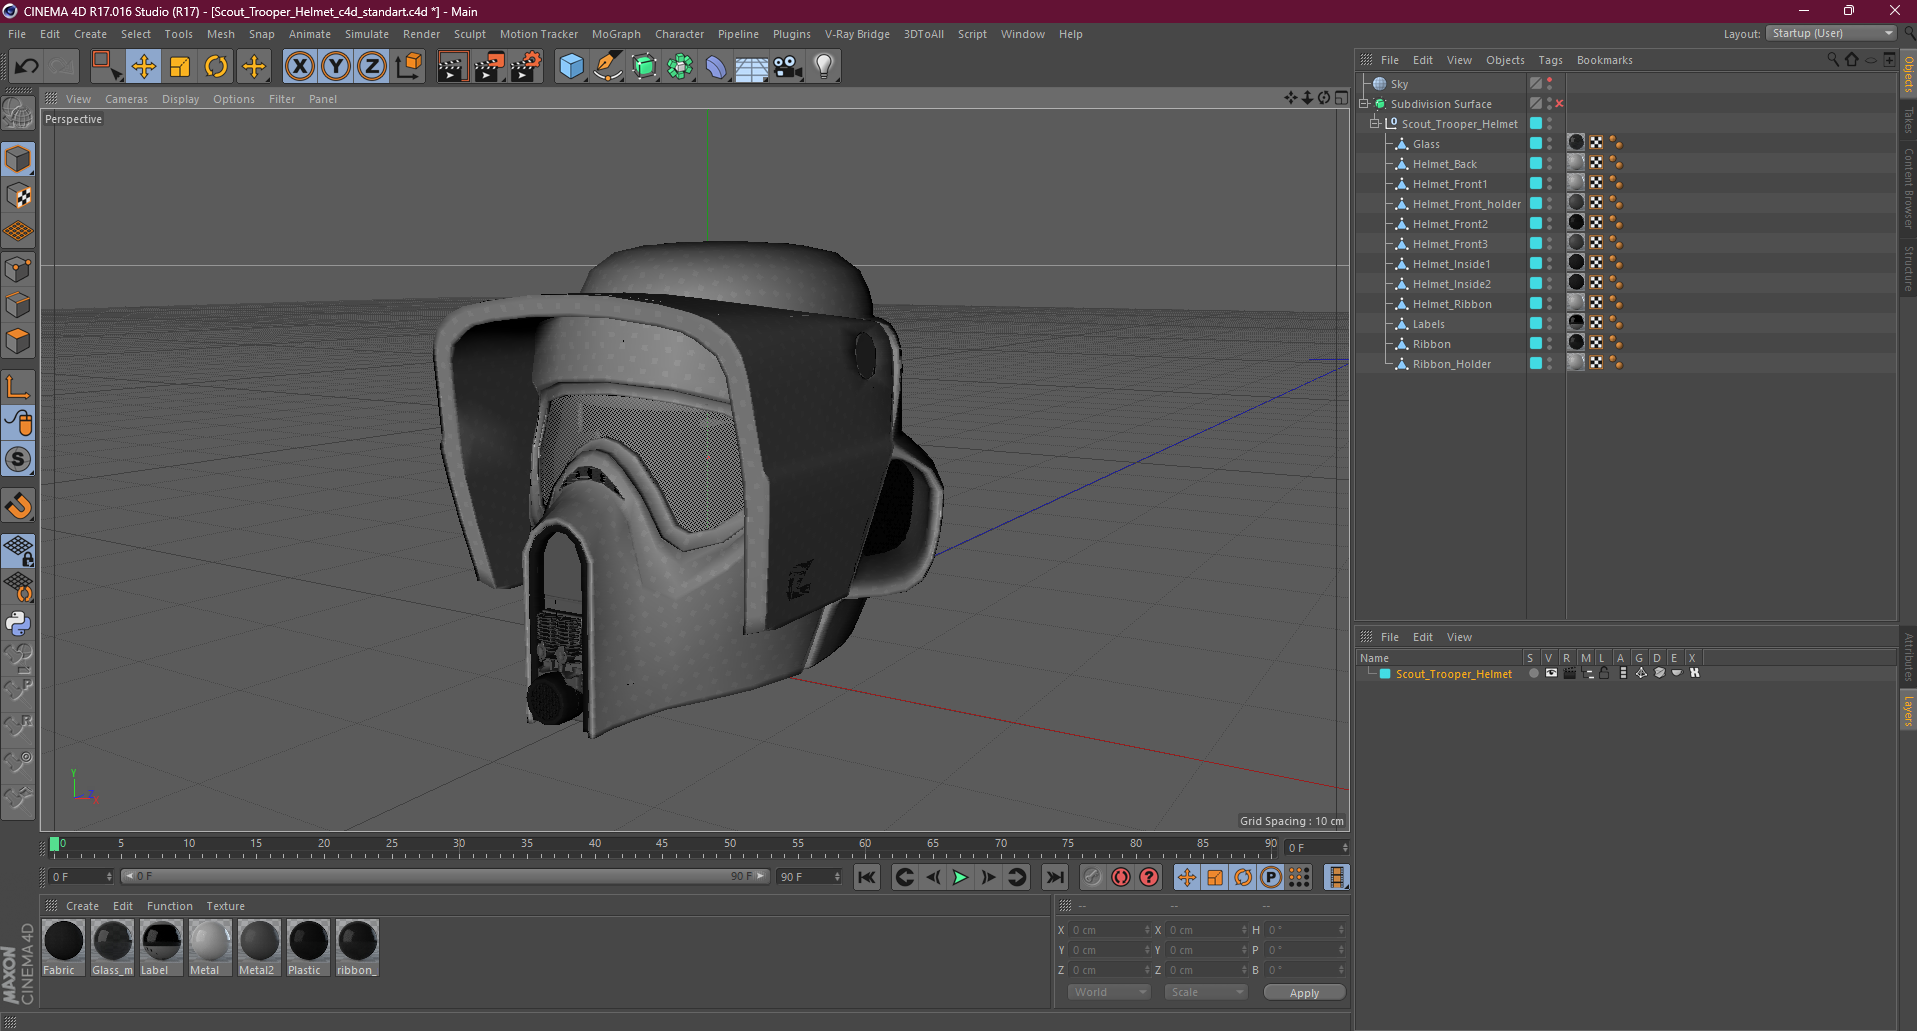Click the MoGraph array flower icon

click(680, 67)
